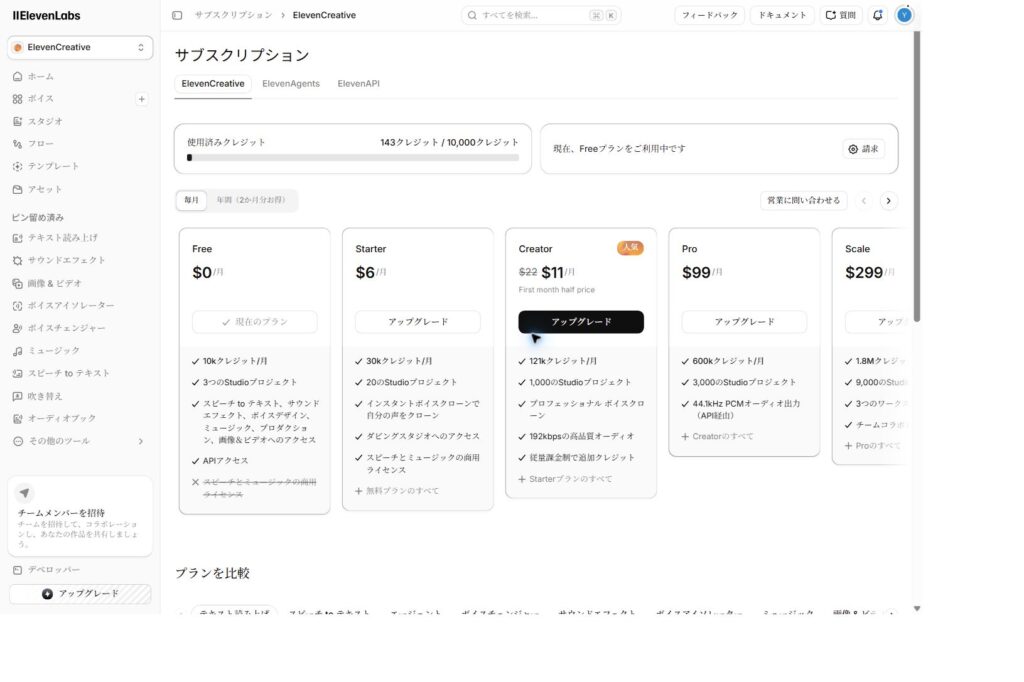Open Audiobook pinned tool

coord(61,418)
